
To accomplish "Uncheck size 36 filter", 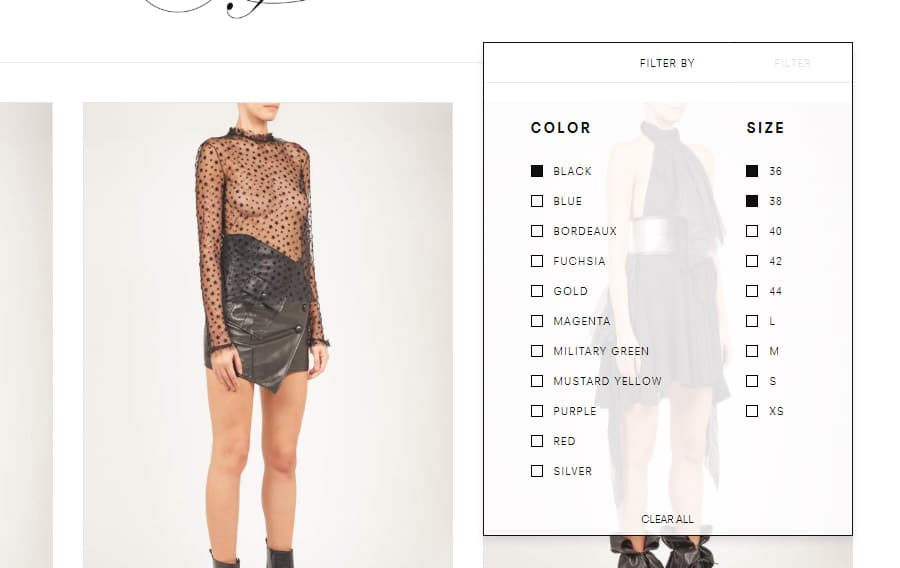I will [x=752, y=171].
